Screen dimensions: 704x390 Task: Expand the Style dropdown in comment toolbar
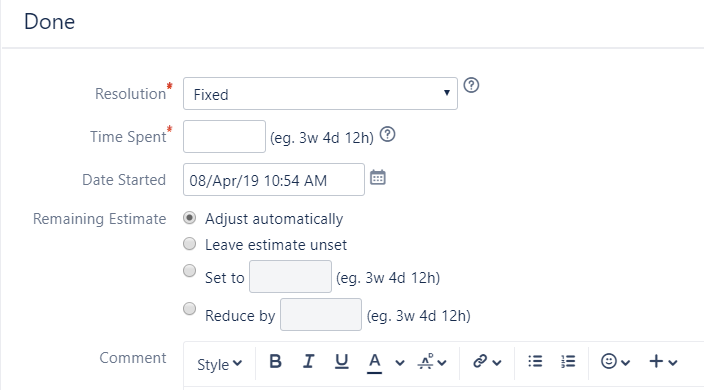pyautogui.click(x=220, y=364)
